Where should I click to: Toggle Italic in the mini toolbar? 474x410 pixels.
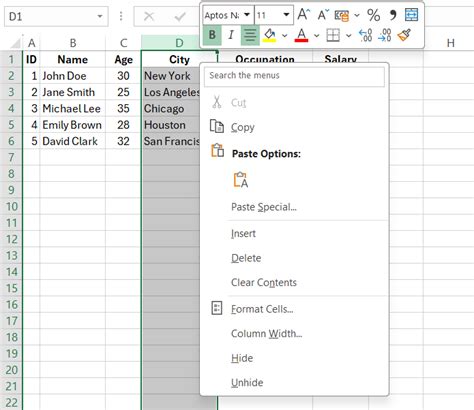[x=231, y=35]
